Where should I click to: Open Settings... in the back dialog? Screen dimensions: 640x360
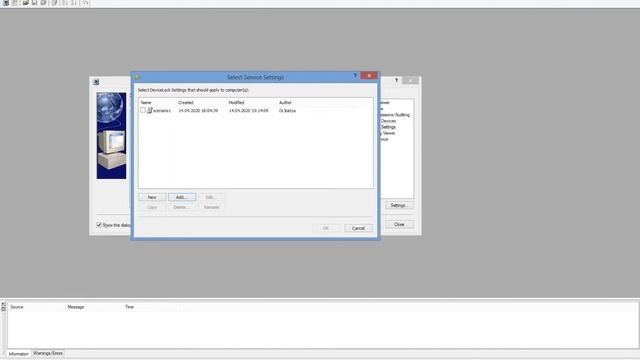click(x=399, y=205)
